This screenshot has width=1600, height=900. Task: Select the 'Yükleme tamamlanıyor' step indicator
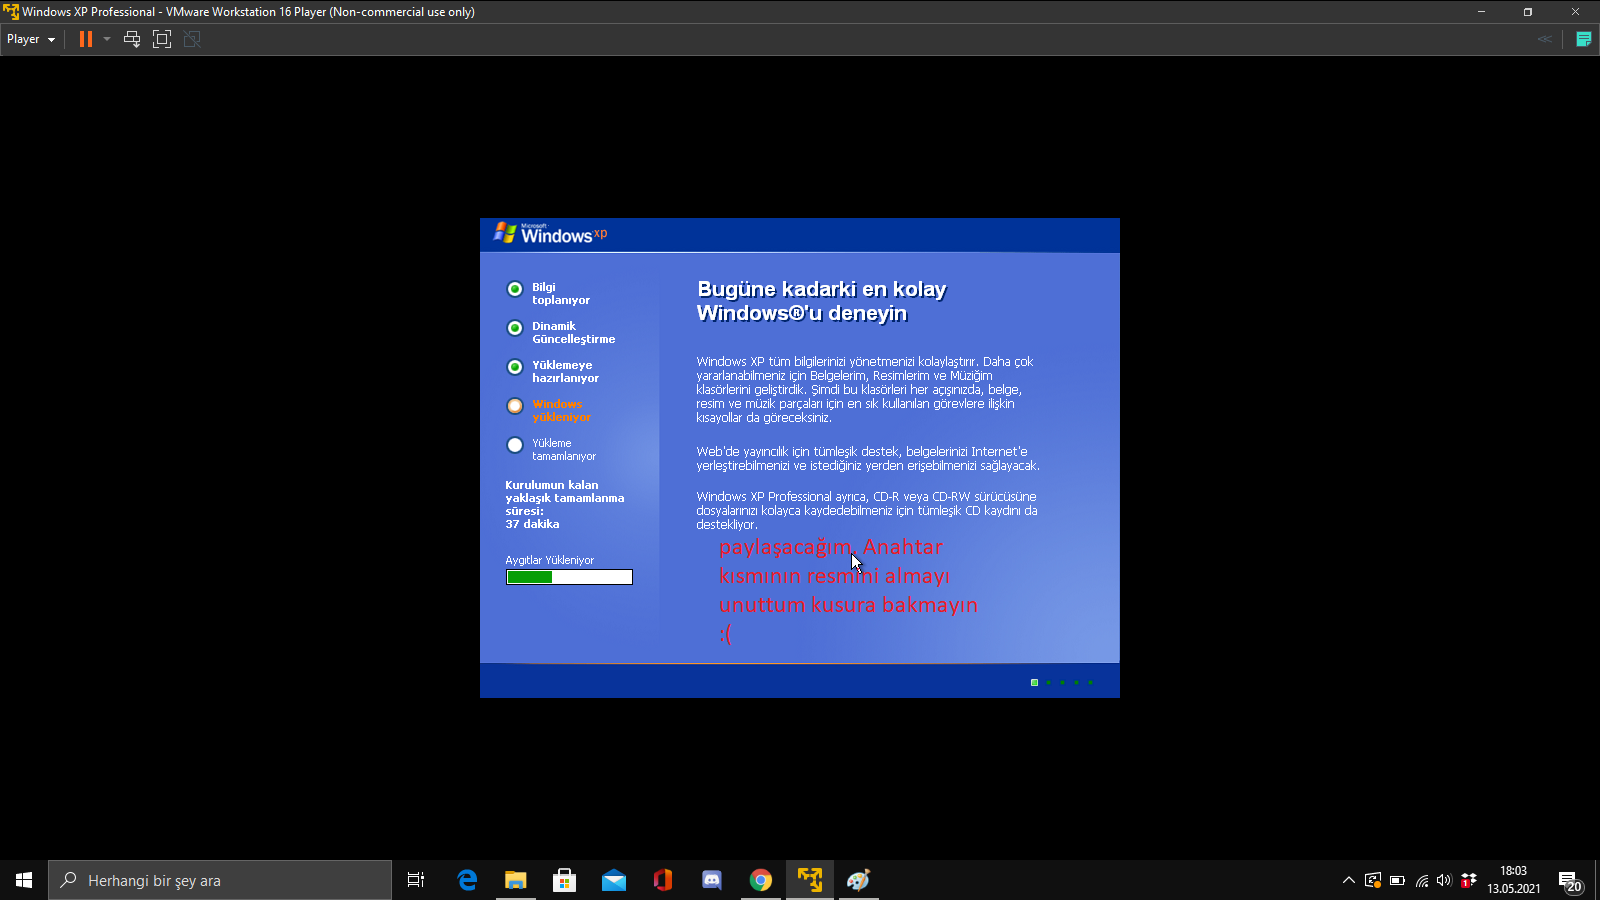515,445
